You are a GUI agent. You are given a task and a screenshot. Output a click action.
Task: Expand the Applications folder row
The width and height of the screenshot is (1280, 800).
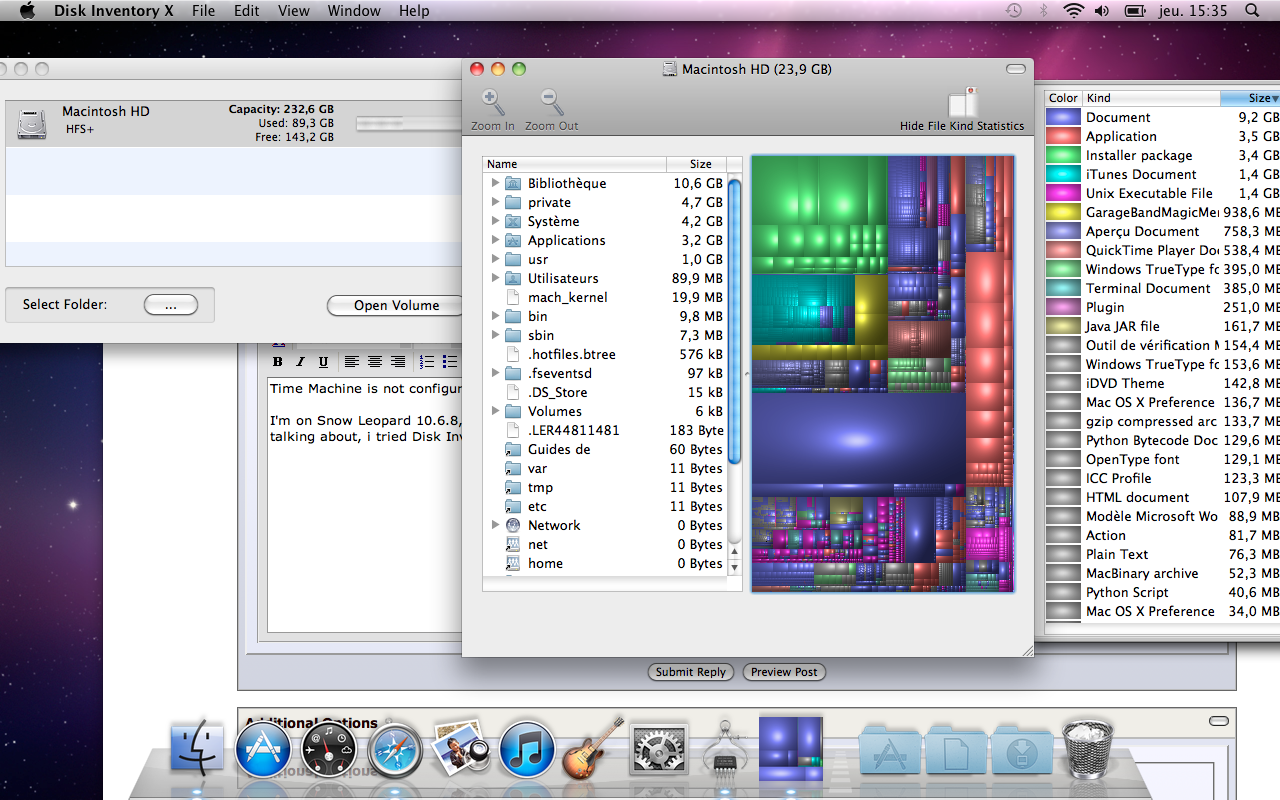point(495,240)
